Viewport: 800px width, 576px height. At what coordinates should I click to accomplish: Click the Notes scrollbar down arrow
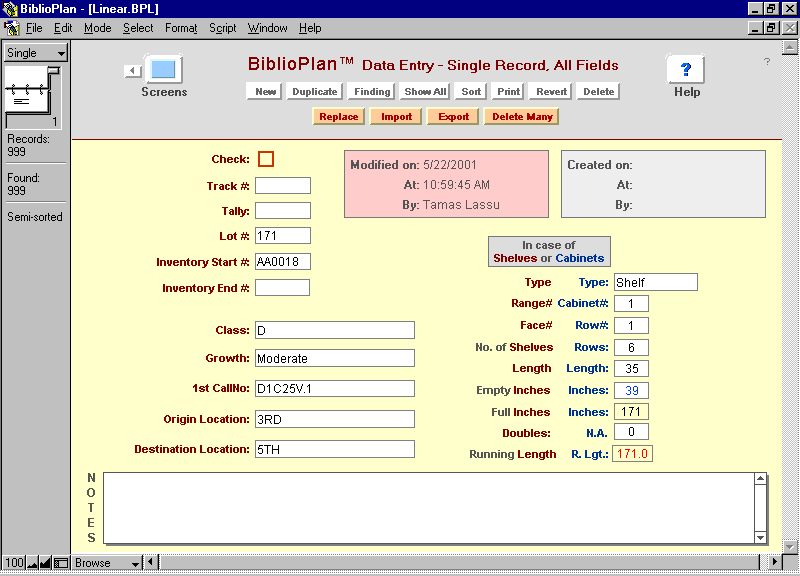760,537
